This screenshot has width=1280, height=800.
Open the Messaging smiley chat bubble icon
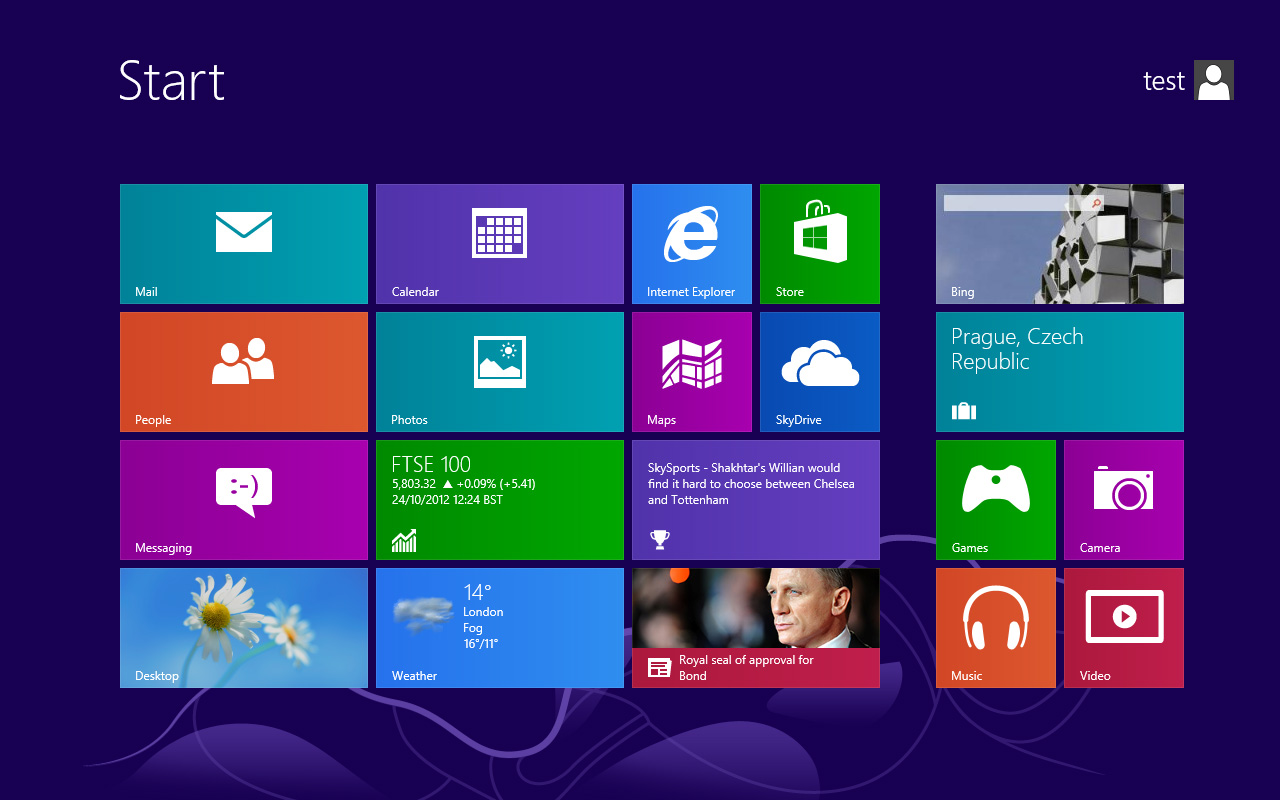pyautogui.click(x=244, y=492)
